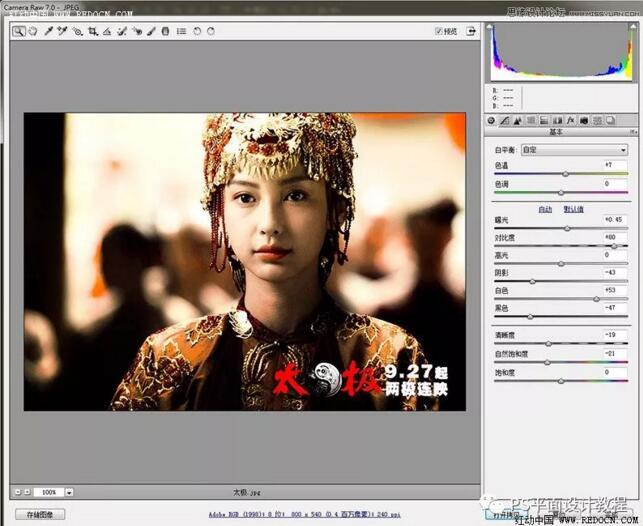Open the 基本 panel flyout menu

tap(634, 132)
